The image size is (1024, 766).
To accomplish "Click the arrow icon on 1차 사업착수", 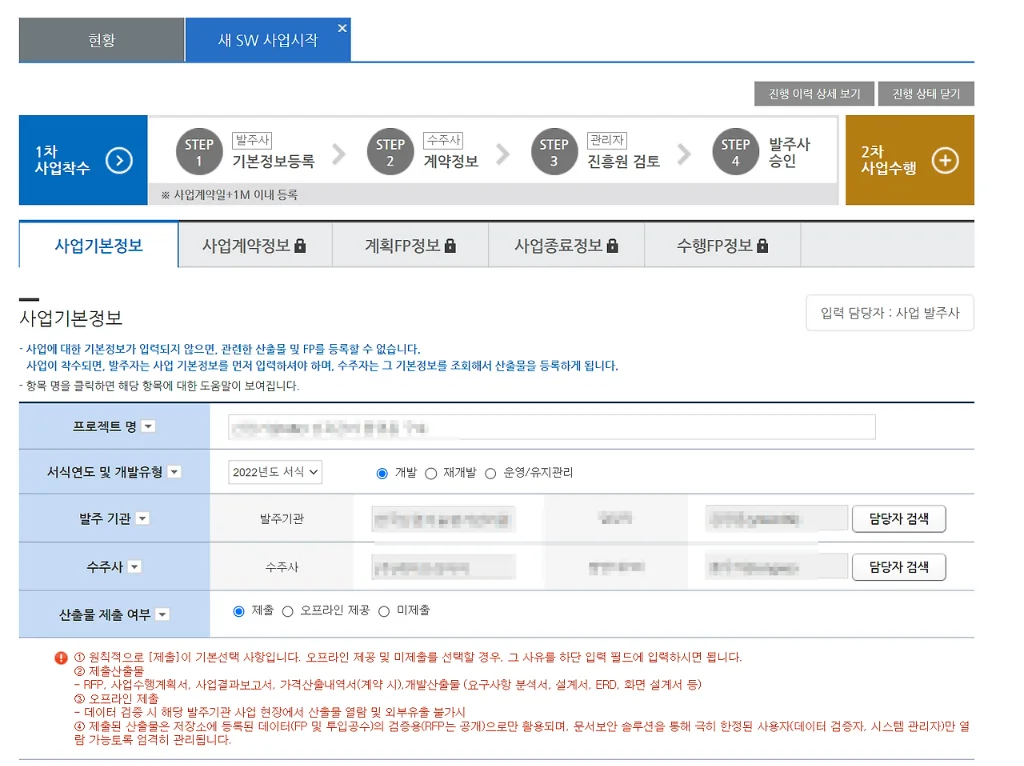I will 119,160.
